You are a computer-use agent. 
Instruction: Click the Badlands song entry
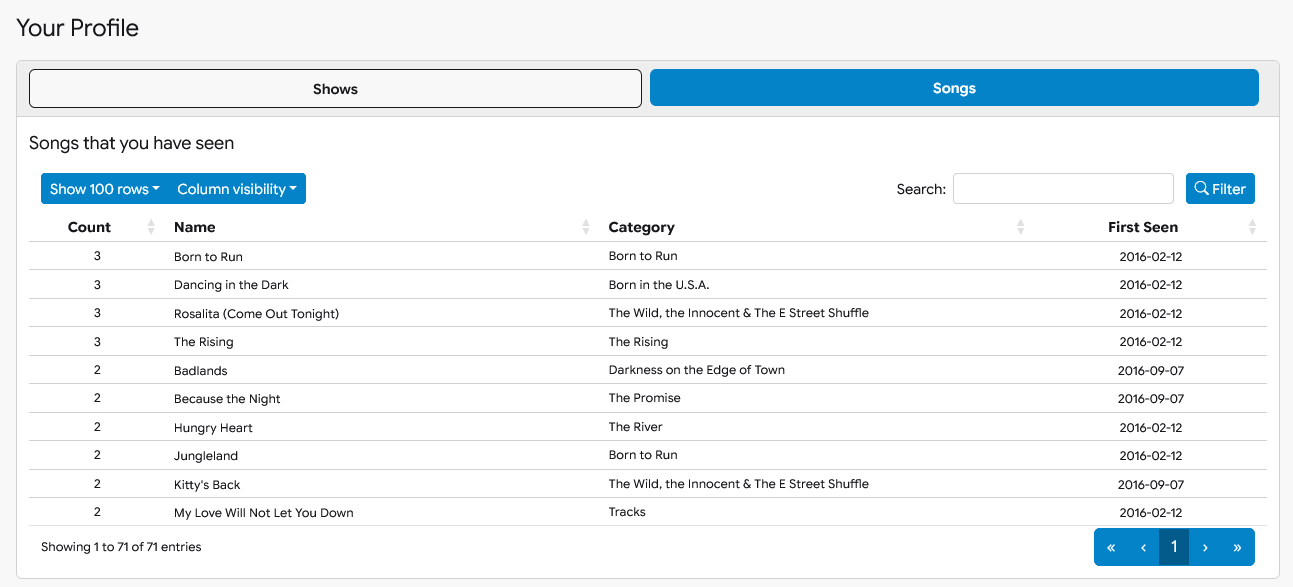pos(201,371)
